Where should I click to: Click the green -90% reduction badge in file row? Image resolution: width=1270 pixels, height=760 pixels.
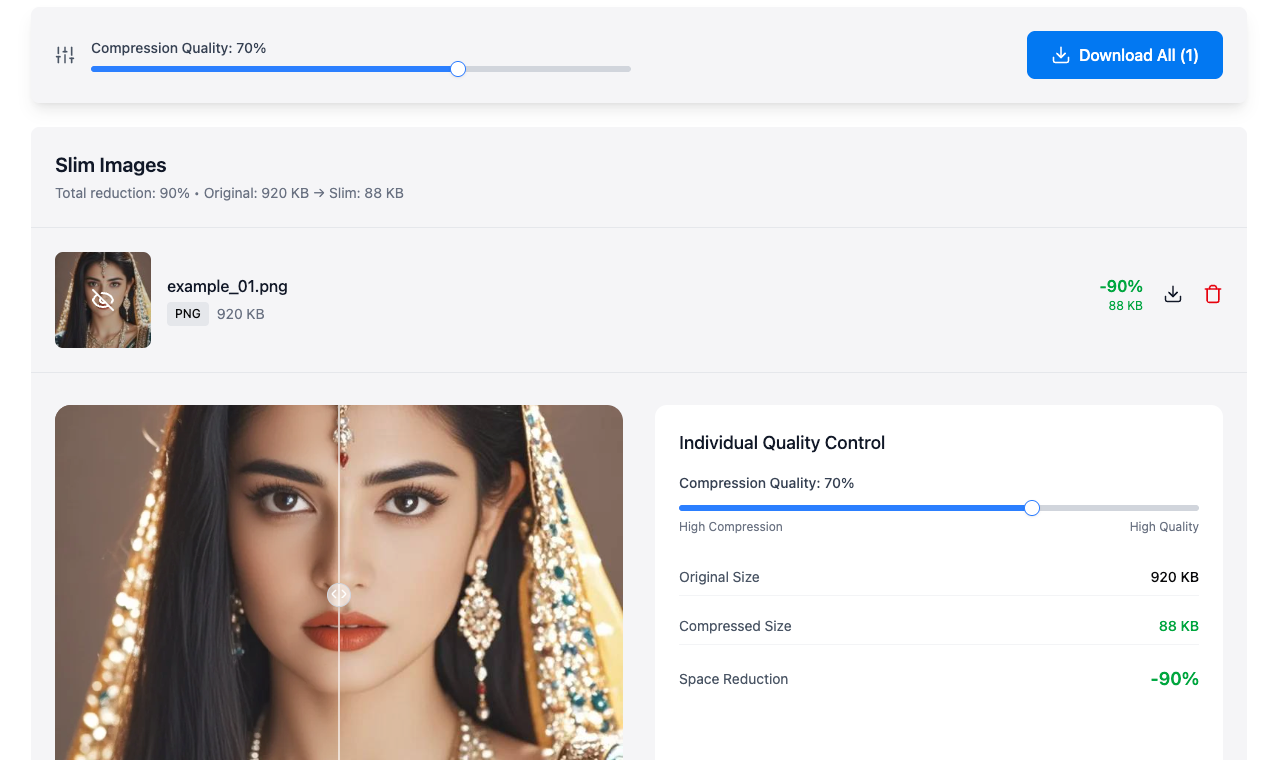pyautogui.click(x=1121, y=287)
